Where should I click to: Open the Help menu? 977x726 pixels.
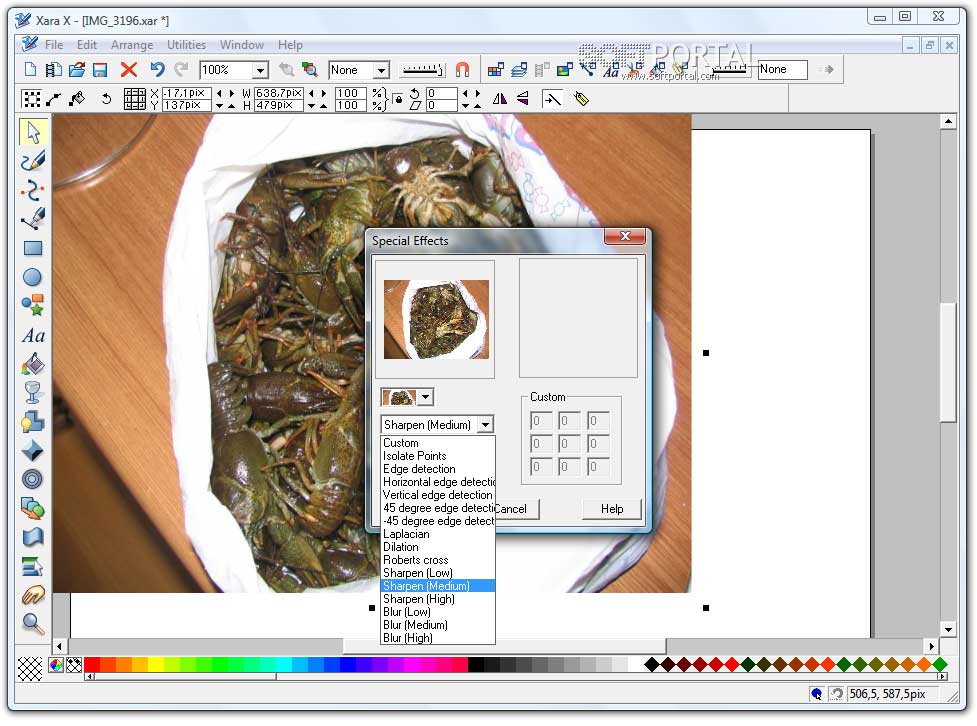pyautogui.click(x=290, y=45)
